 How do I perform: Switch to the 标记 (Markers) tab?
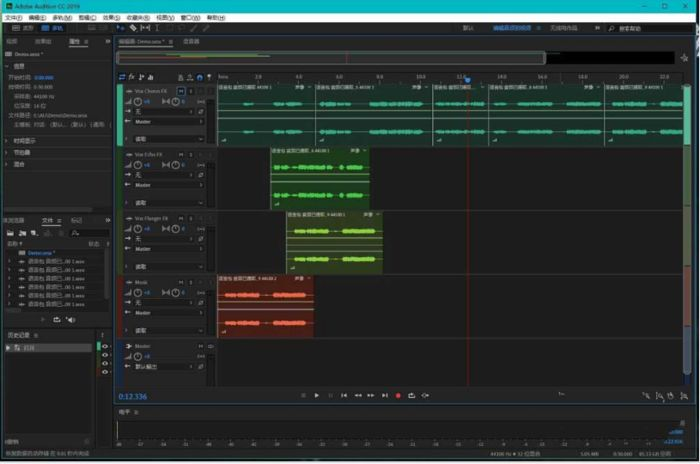click(76, 221)
